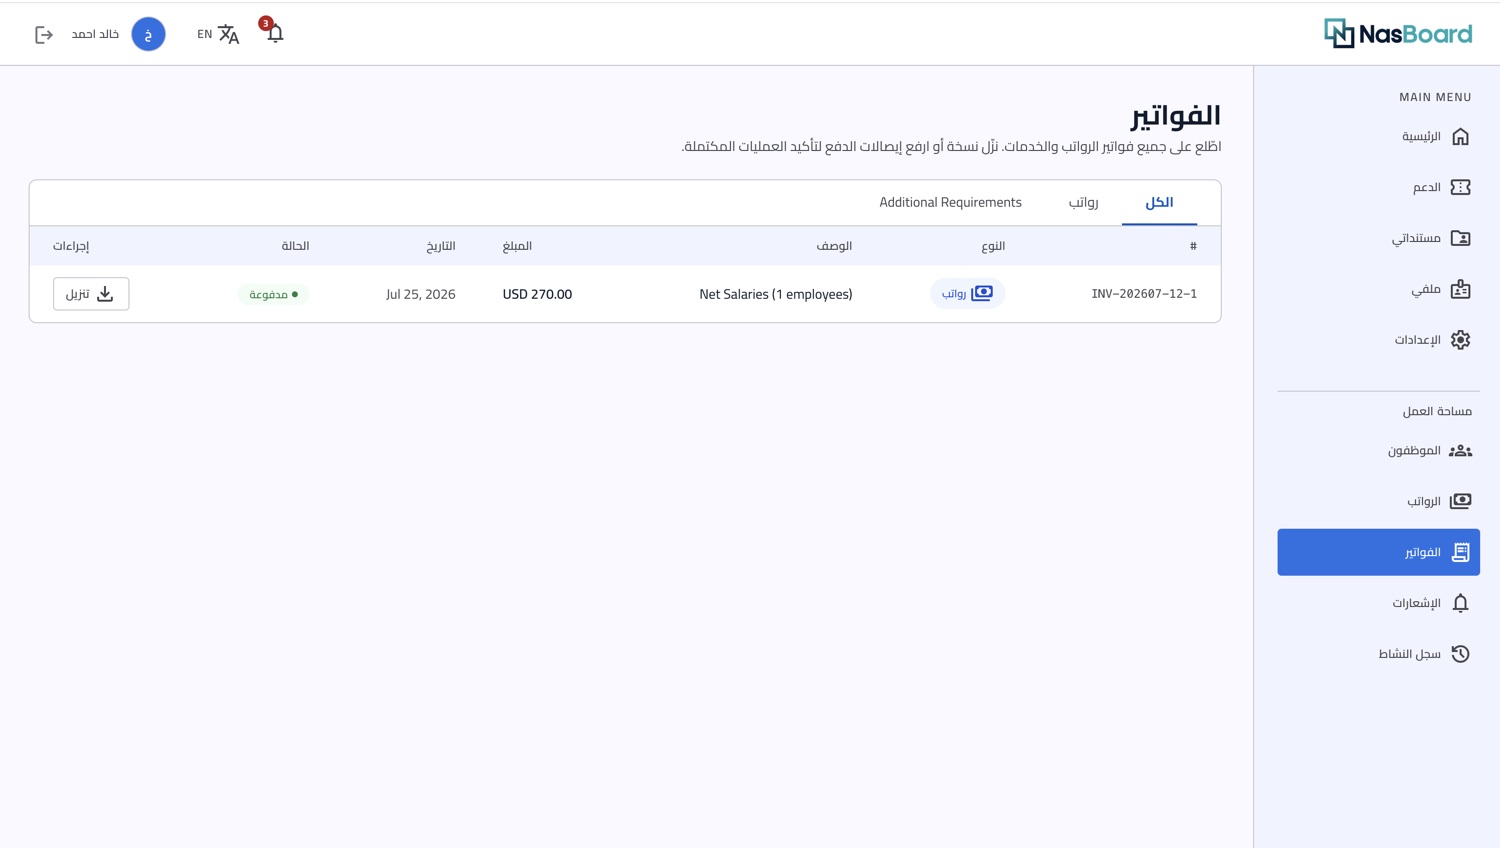The height and width of the screenshot is (848, 1500).
Task: Click the blue user avatar circle
Action: pos(148,34)
